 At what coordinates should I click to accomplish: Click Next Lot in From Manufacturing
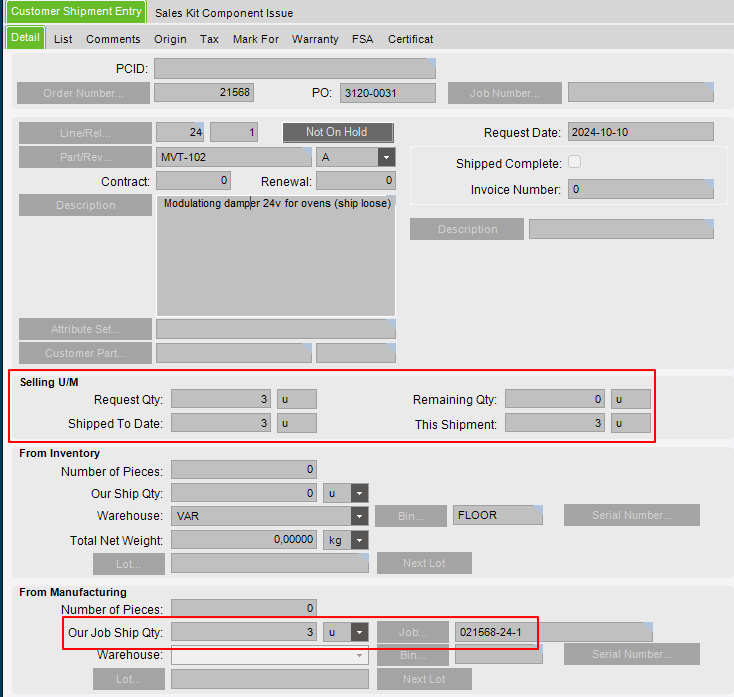[424, 679]
